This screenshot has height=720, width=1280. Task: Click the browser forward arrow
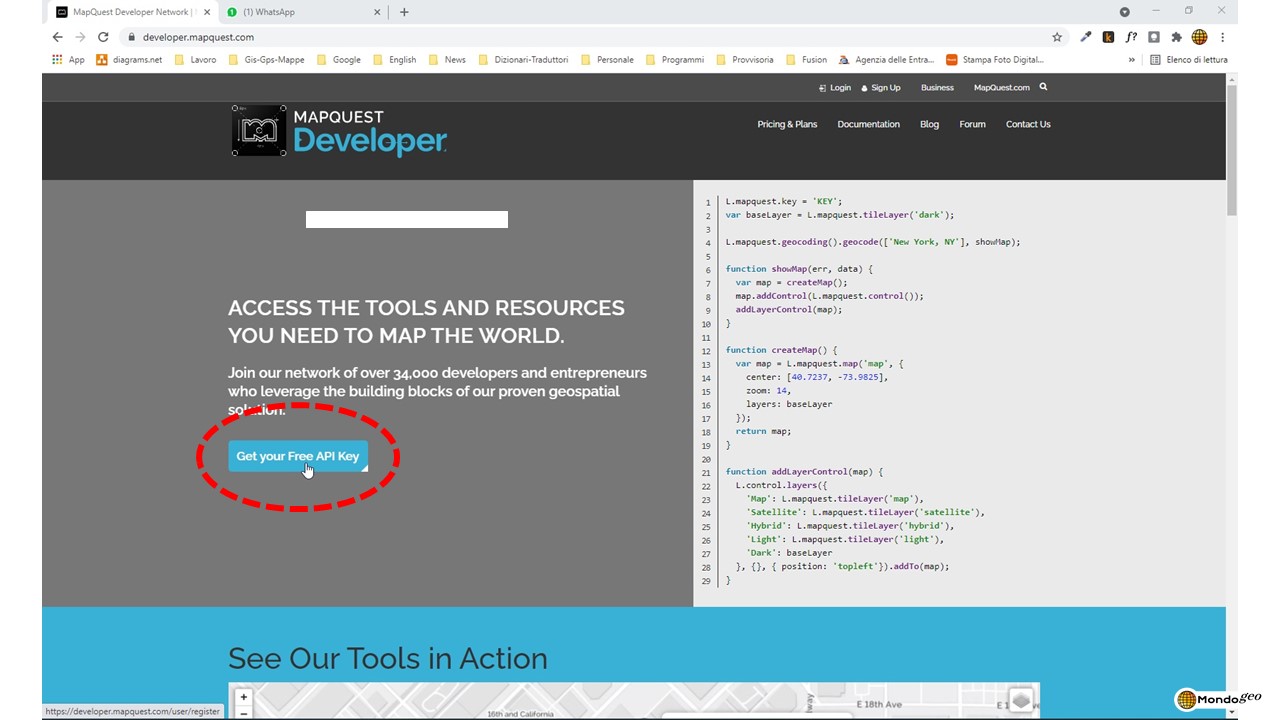(80, 37)
